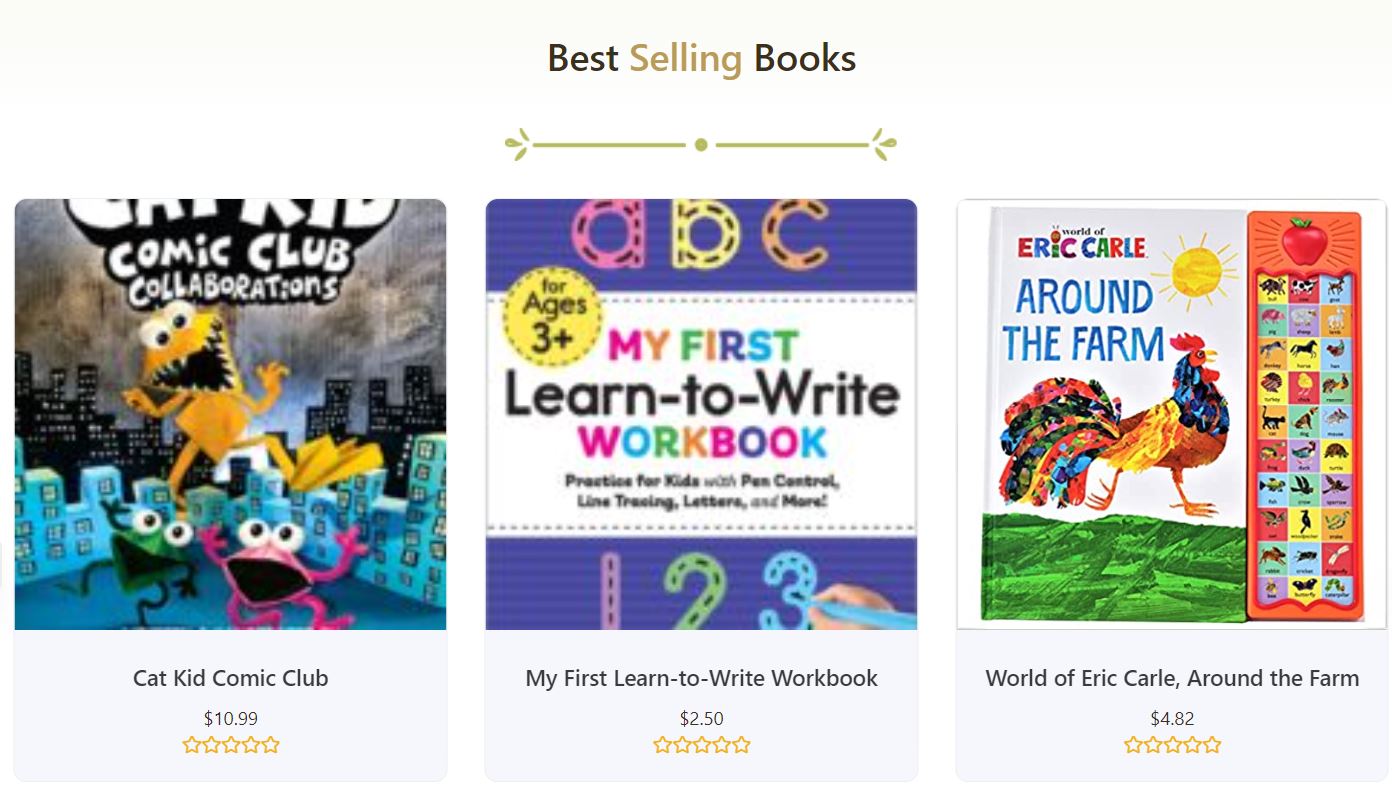Give Learn-to-Write Workbook a one-star rating
Screen dimensions: 1392x807
click(663, 745)
